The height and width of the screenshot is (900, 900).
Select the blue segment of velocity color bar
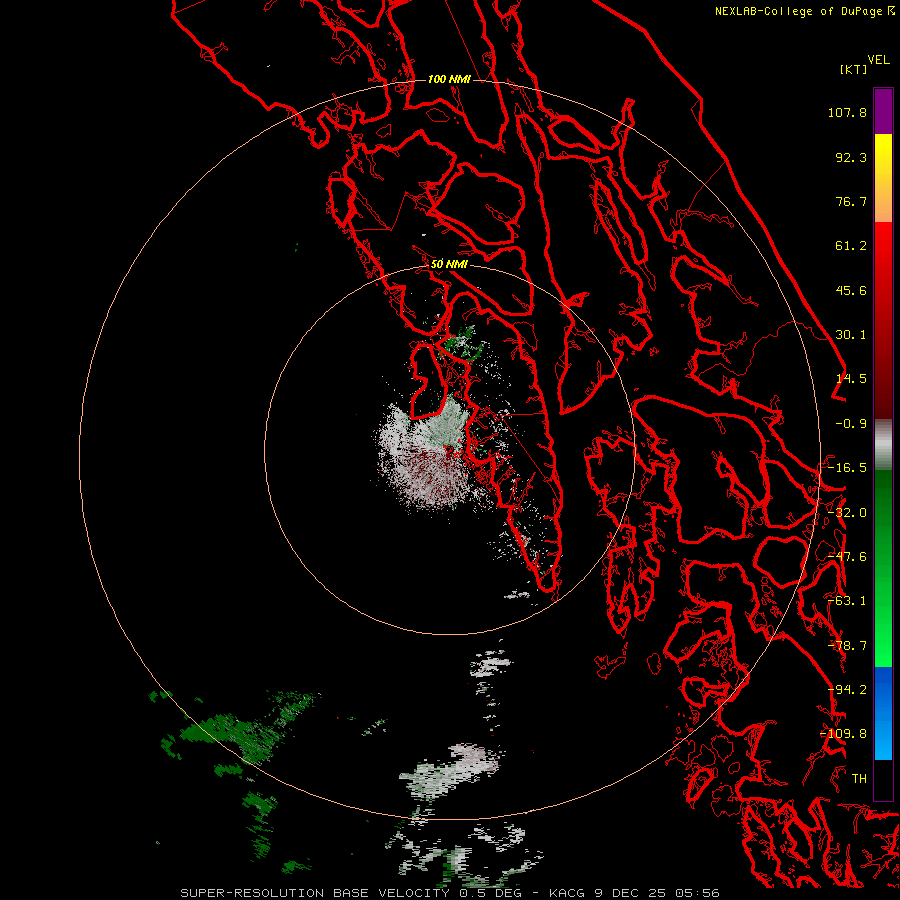click(883, 713)
